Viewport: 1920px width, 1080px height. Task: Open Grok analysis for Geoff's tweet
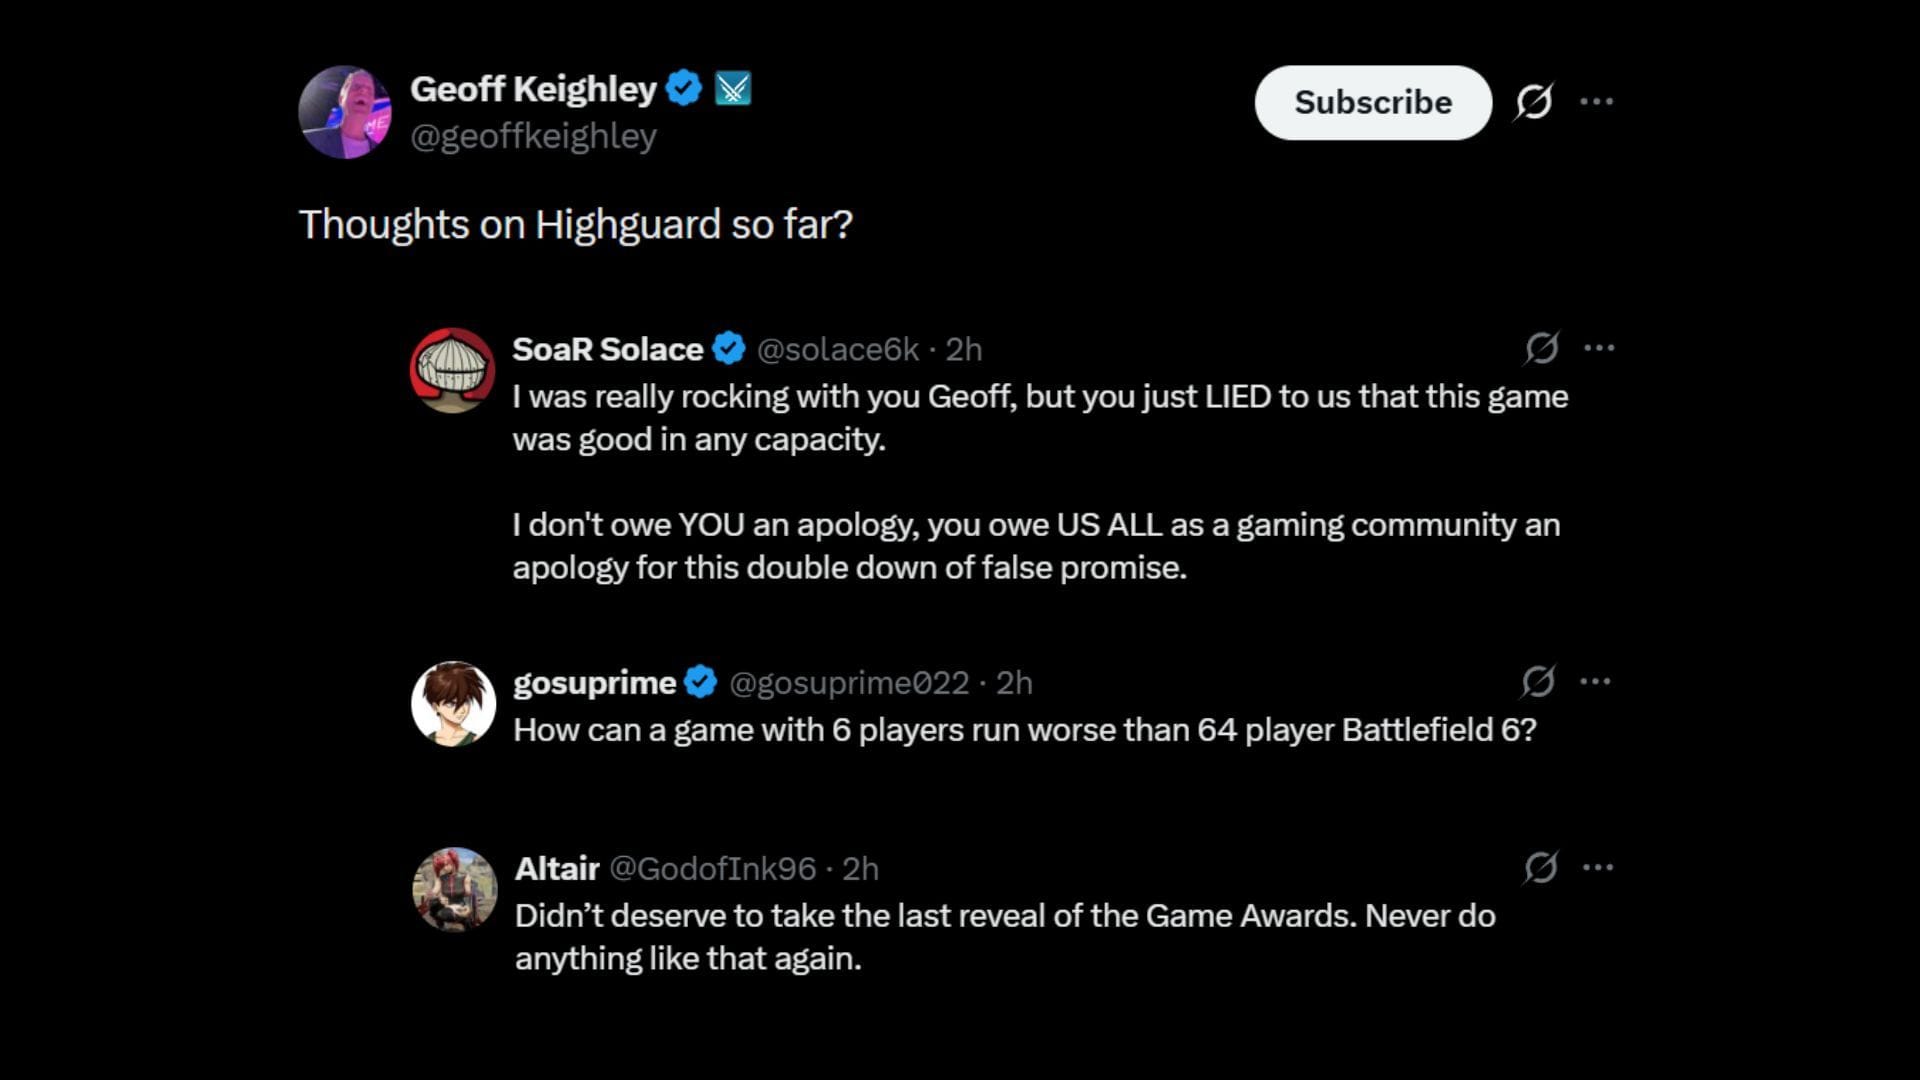[x=1536, y=101]
